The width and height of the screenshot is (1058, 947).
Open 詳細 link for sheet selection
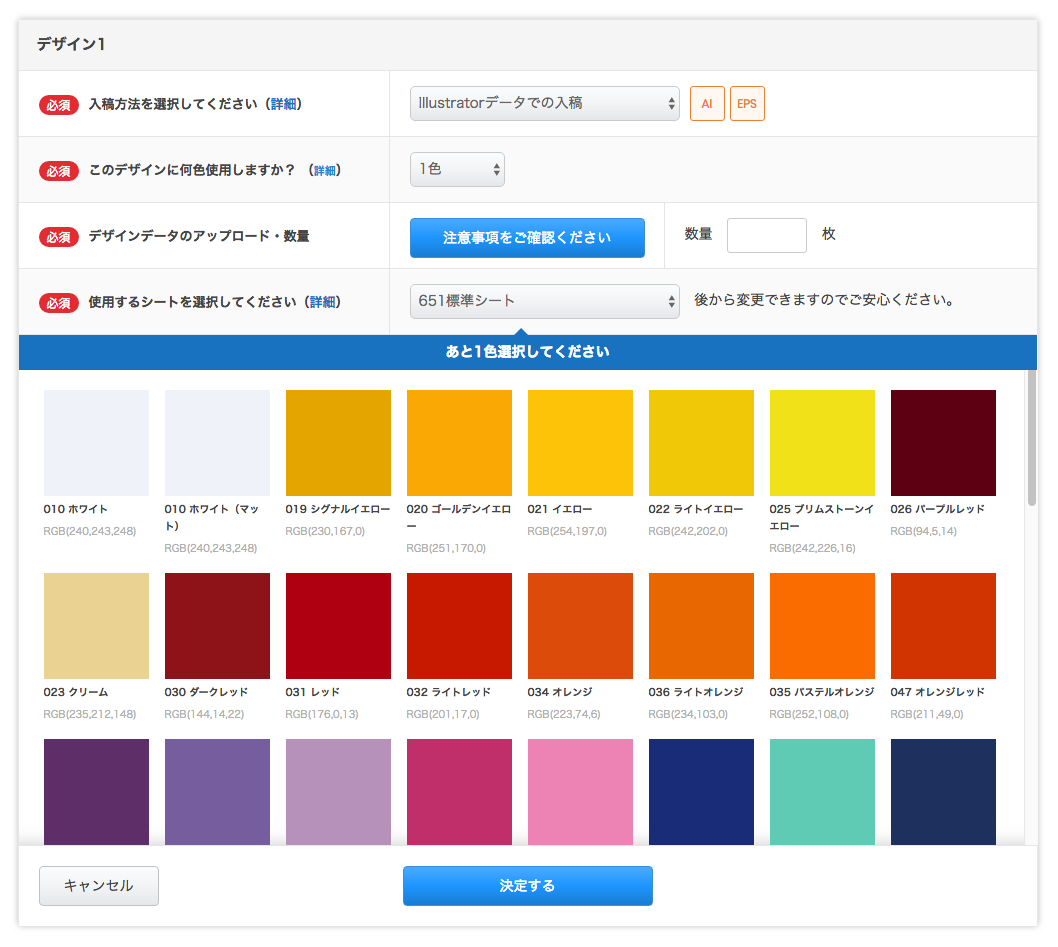[x=323, y=302]
